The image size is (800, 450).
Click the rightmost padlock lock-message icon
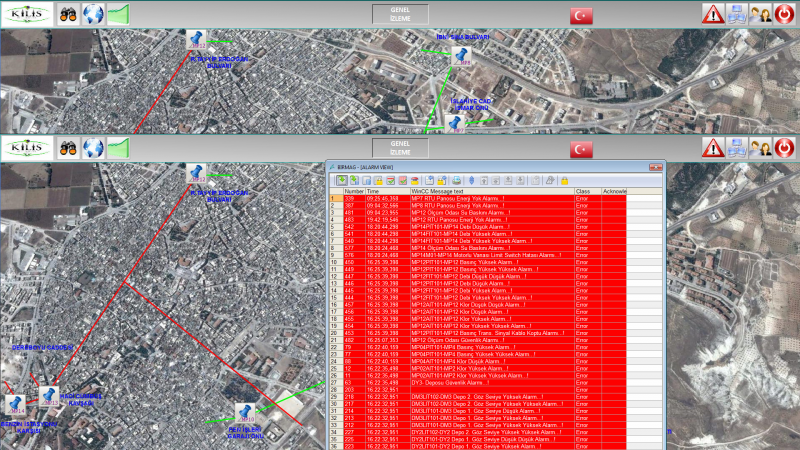pyautogui.click(x=565, y=181)
